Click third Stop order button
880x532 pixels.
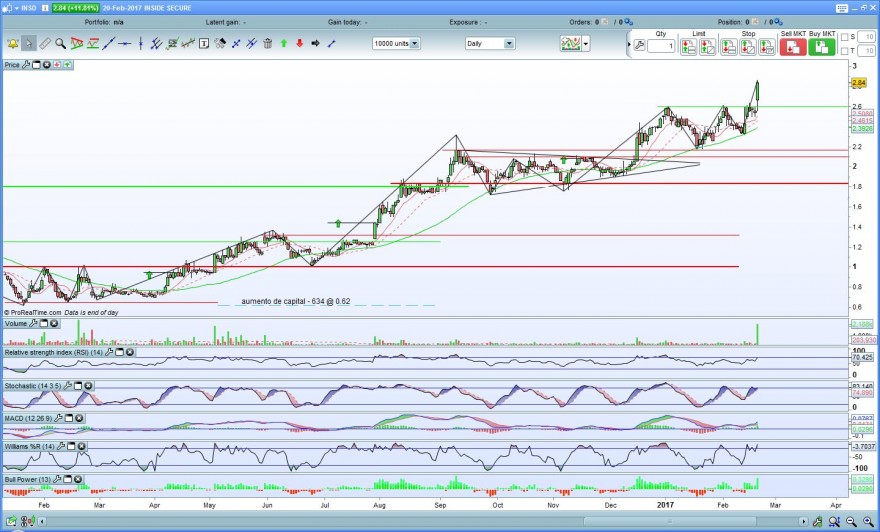pos(767,47)
